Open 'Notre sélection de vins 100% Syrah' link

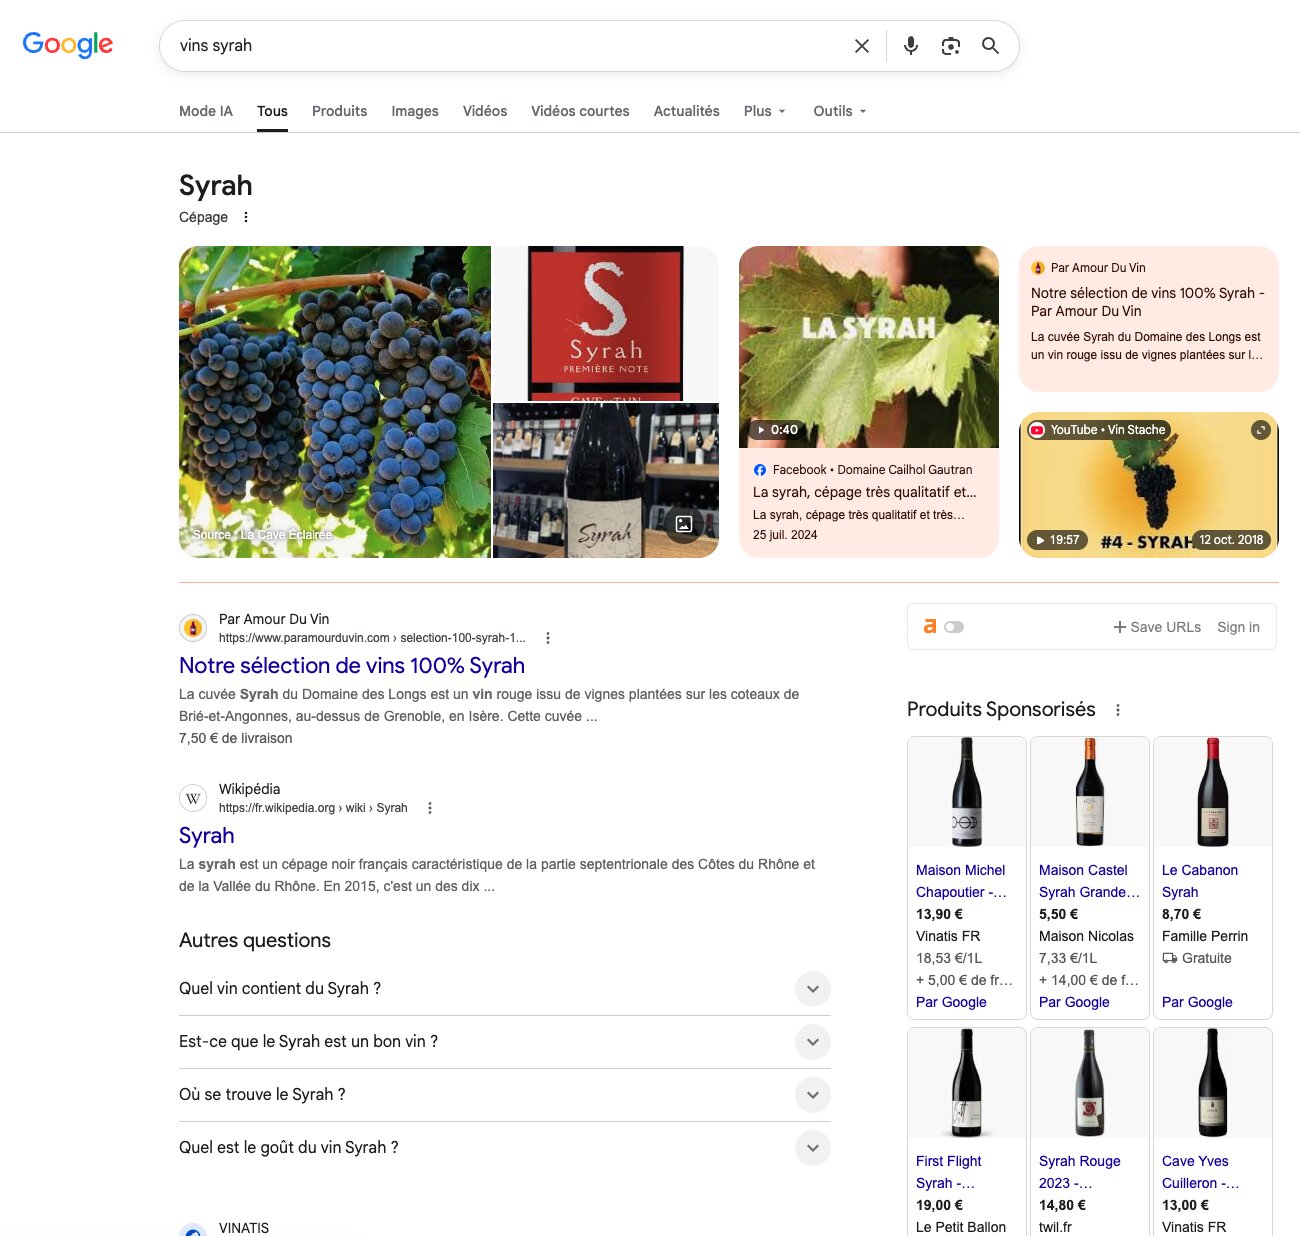(352, 666)
